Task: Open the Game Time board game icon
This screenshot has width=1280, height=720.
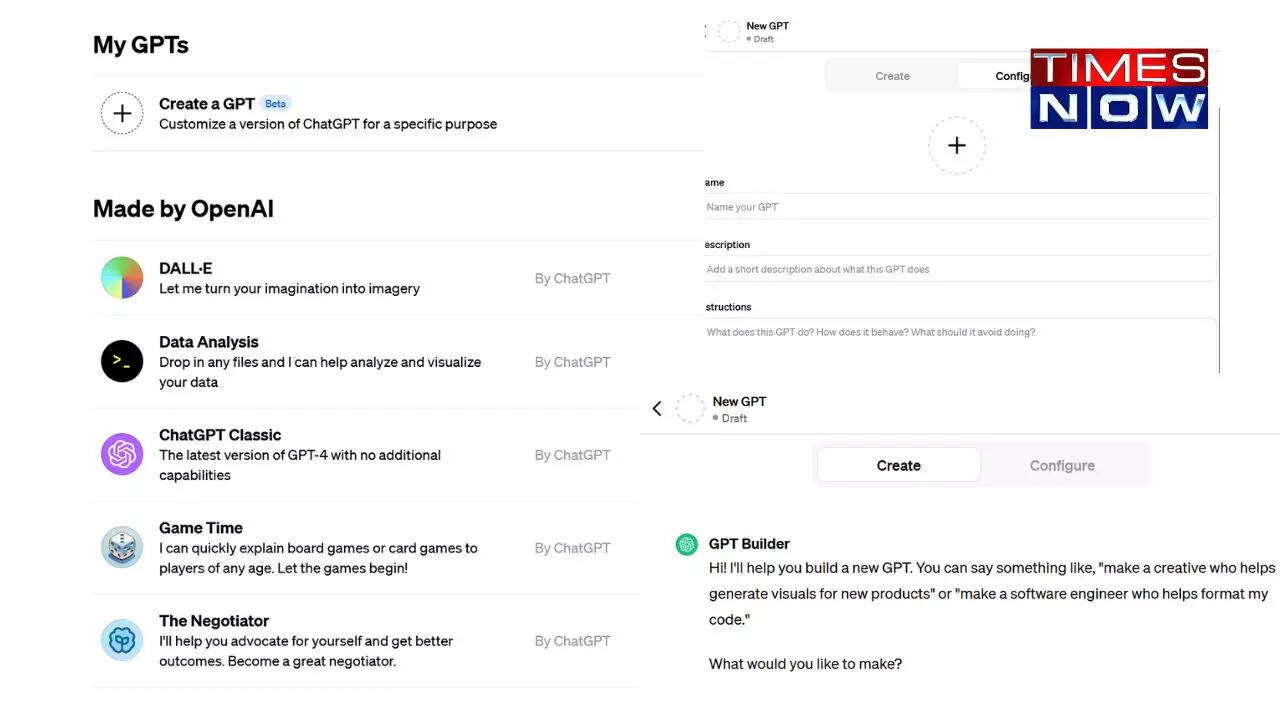Action: pos(122,547)
